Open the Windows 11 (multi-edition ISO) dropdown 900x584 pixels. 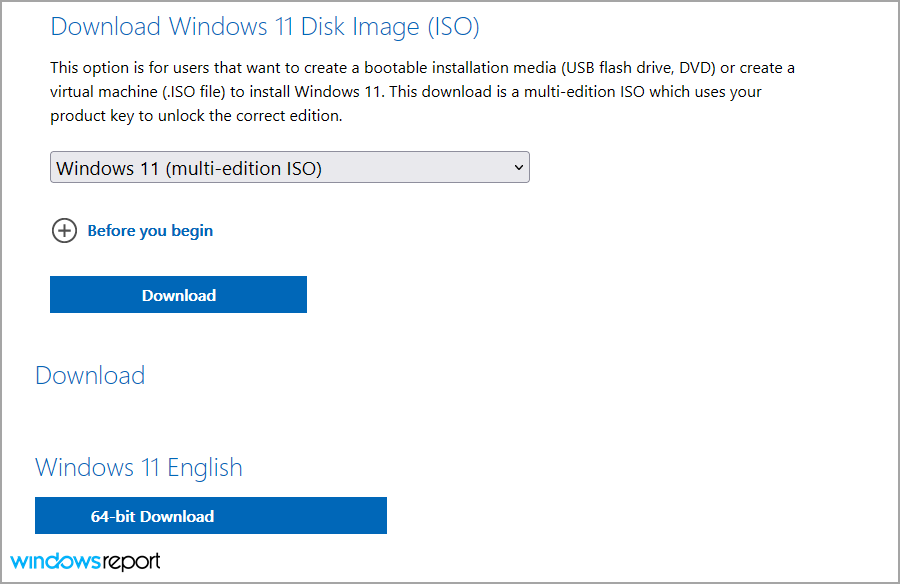click(x=289, y=167)
